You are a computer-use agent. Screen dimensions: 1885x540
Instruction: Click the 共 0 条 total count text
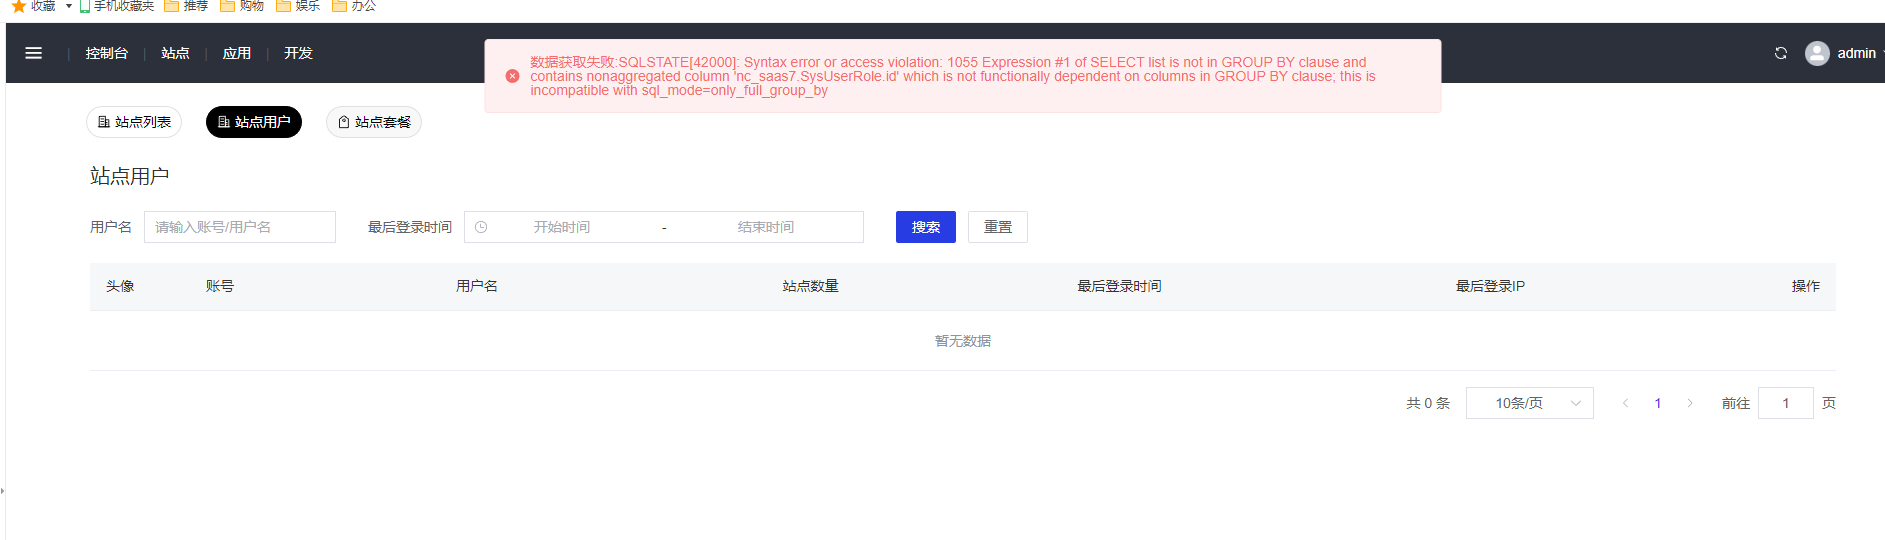(1428, 403)
